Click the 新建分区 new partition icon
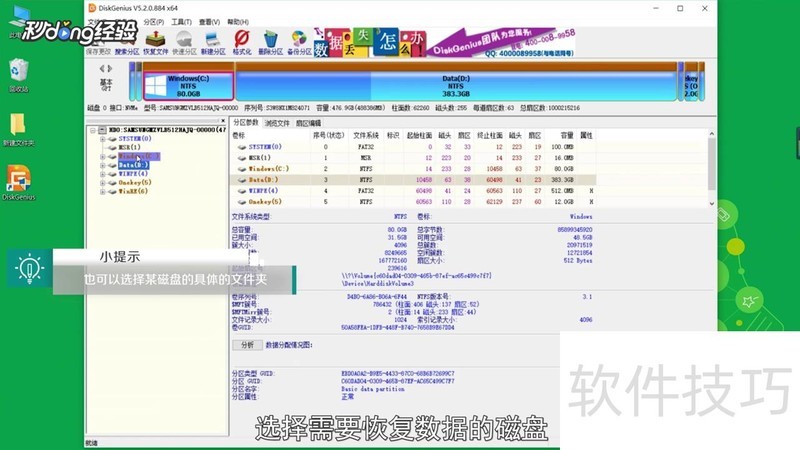800x450 pixels. tap(213, 43)
